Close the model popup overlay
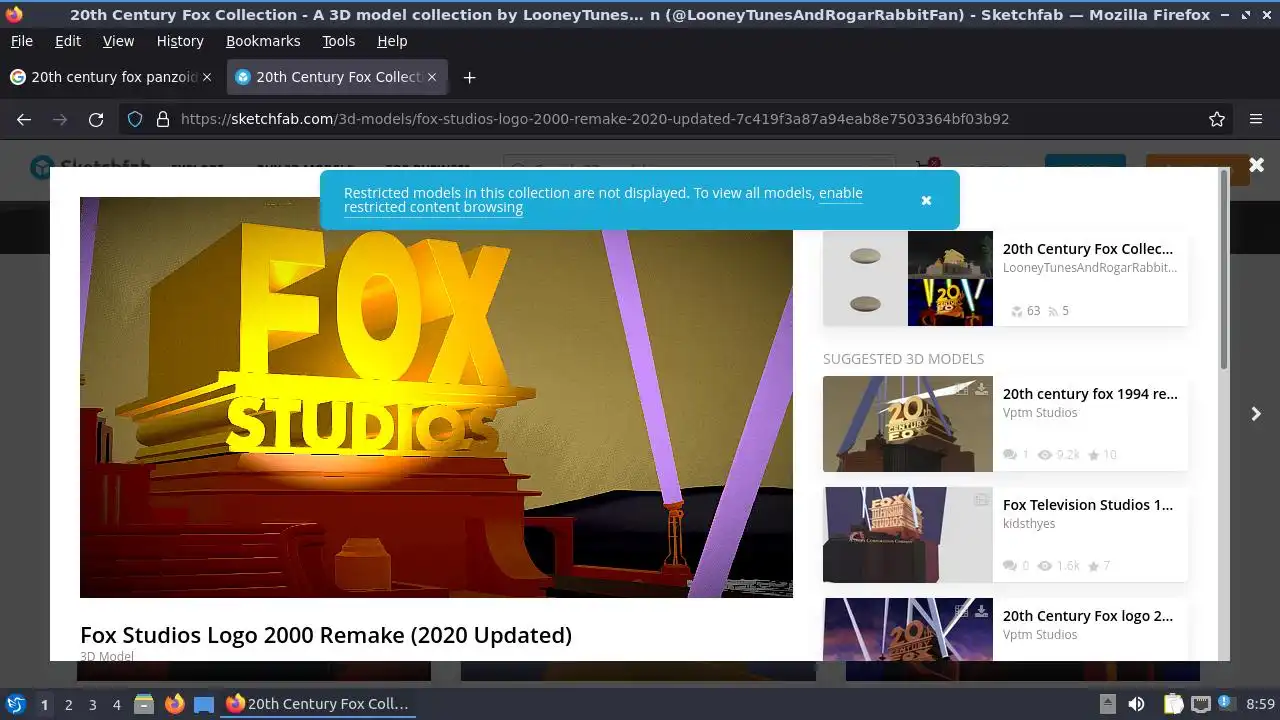The image size is (1280, 720). (x=1256, y=165)
